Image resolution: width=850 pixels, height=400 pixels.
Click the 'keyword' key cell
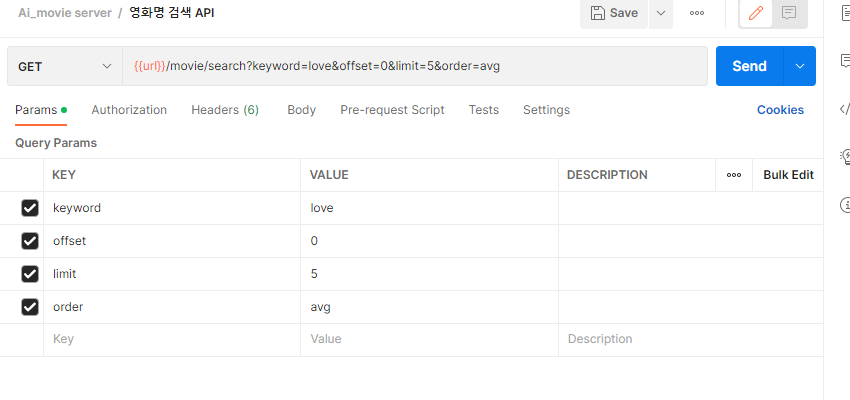tap(172, 208)
